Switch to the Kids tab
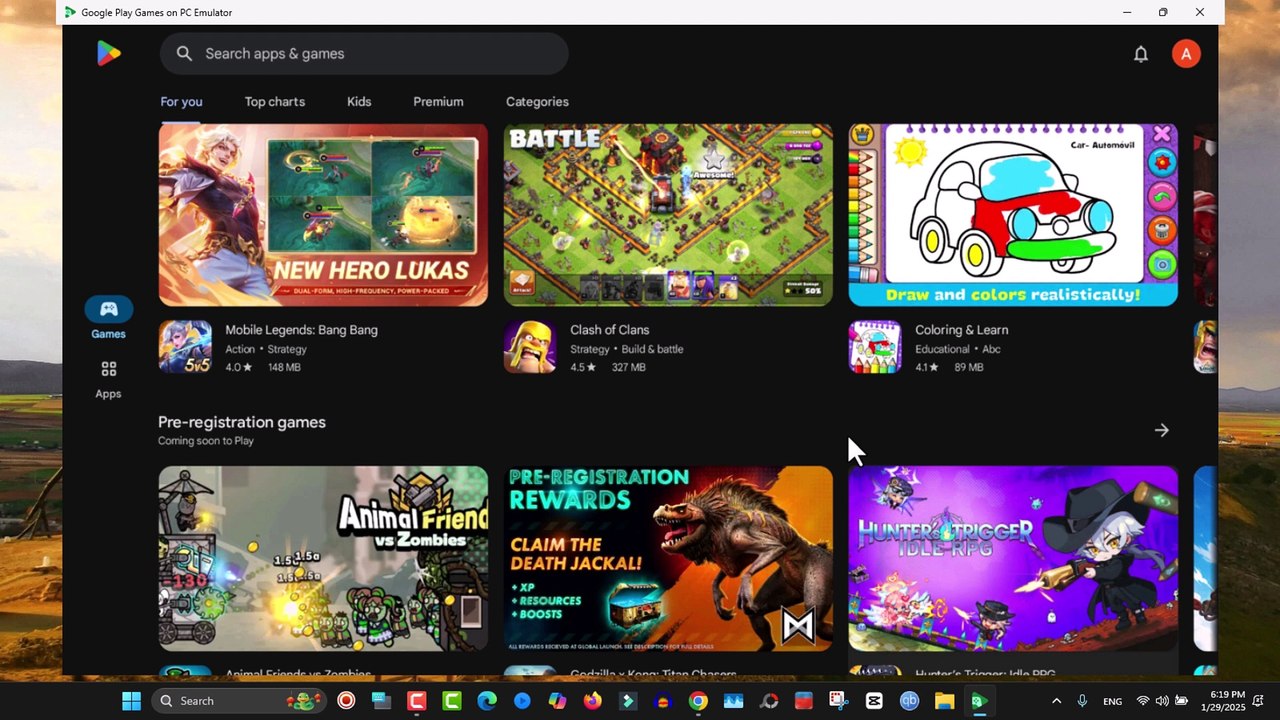The image size is (1280, 720). tap(359, 102)
